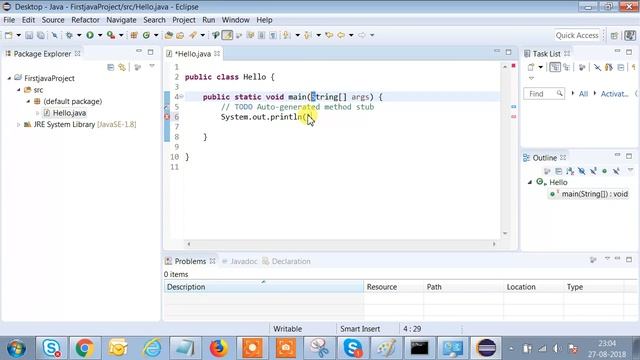Run the program with green Run button

coord(90,36)
